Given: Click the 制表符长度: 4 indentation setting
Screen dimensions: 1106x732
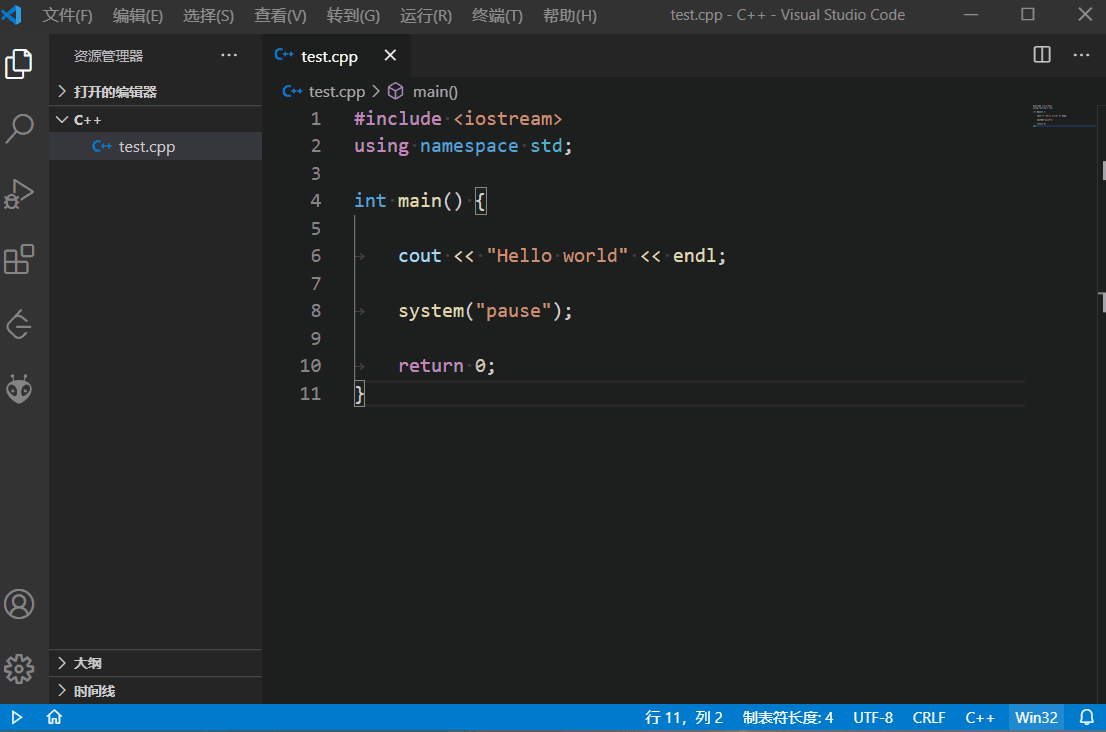Looking at the screenshot, I should [x=788, y=718].
